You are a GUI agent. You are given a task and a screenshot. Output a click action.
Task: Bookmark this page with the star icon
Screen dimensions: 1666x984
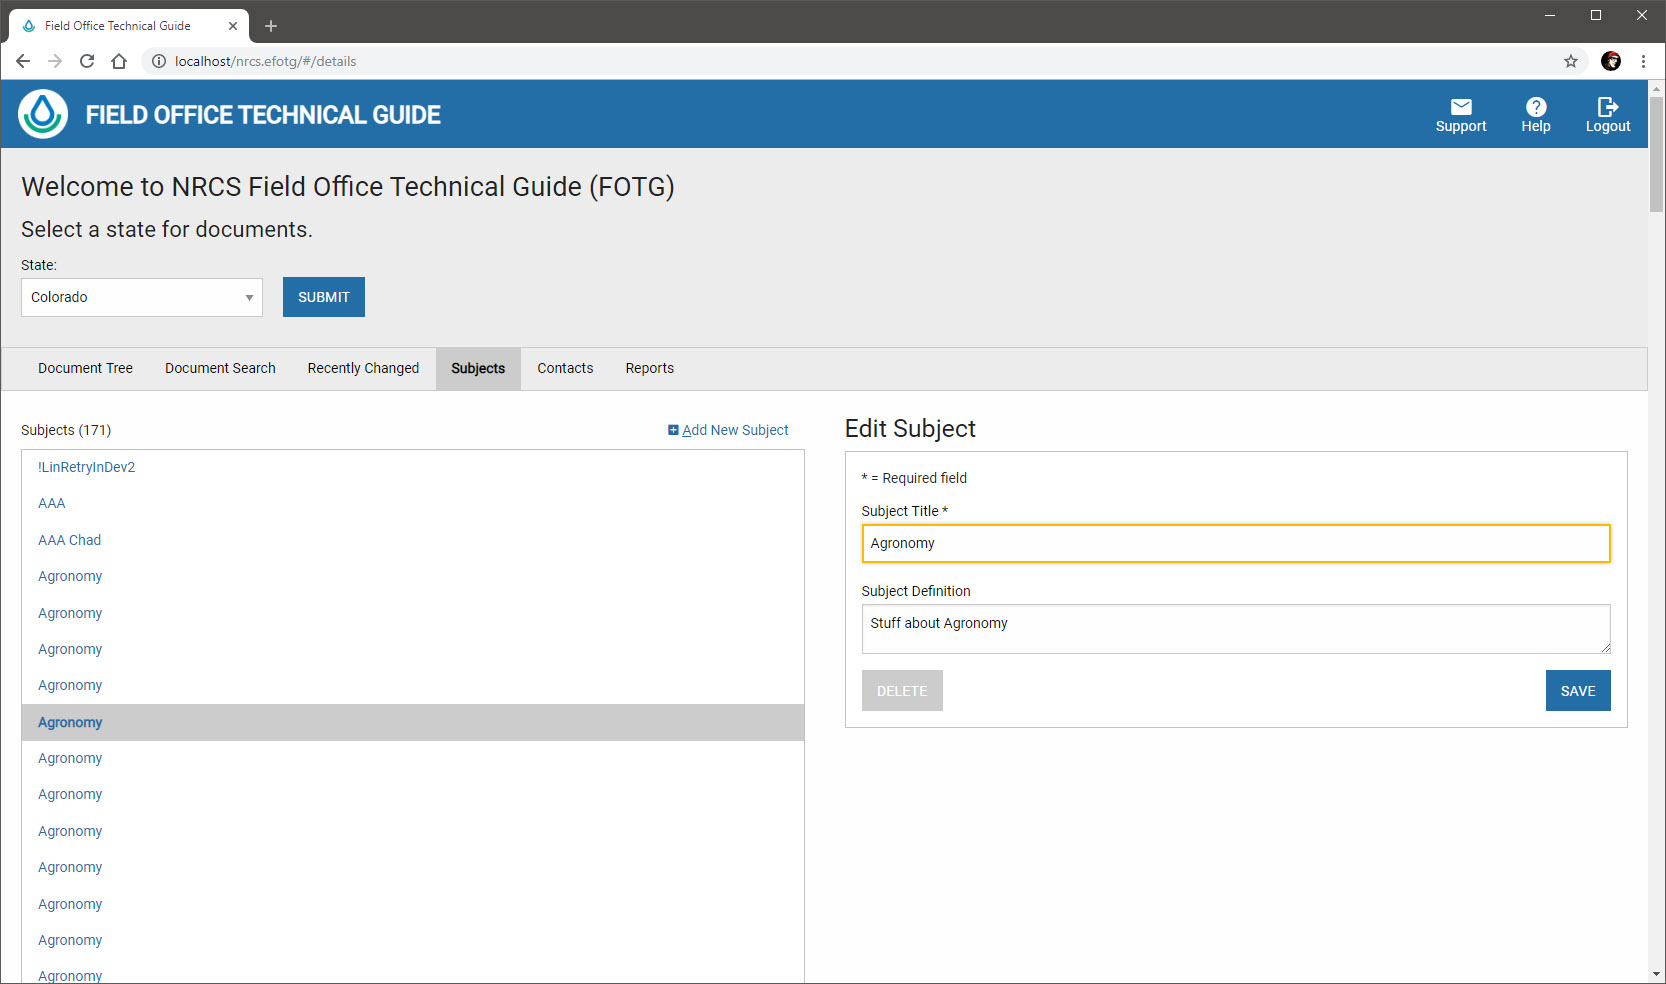tap(1571, 61)
